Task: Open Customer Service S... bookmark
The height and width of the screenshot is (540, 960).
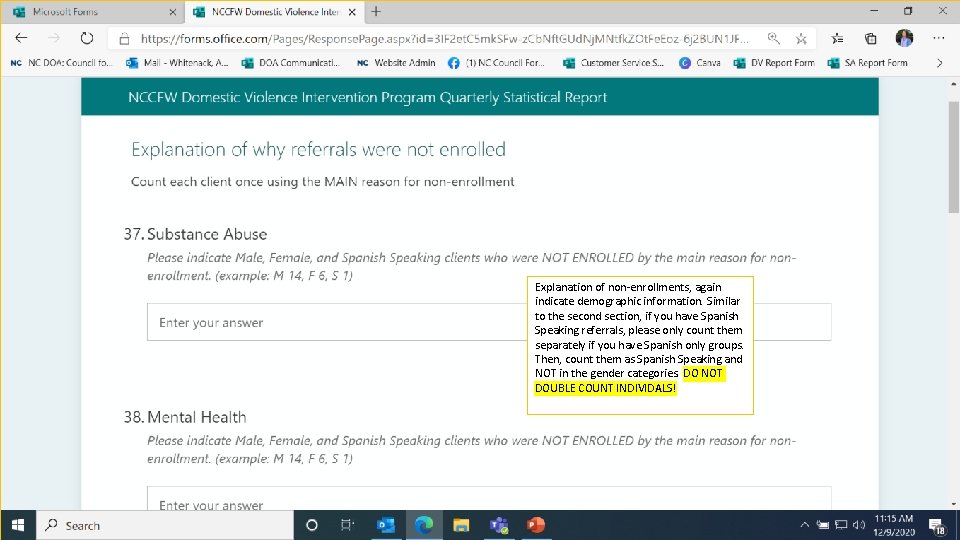Action: click(613, 62)
